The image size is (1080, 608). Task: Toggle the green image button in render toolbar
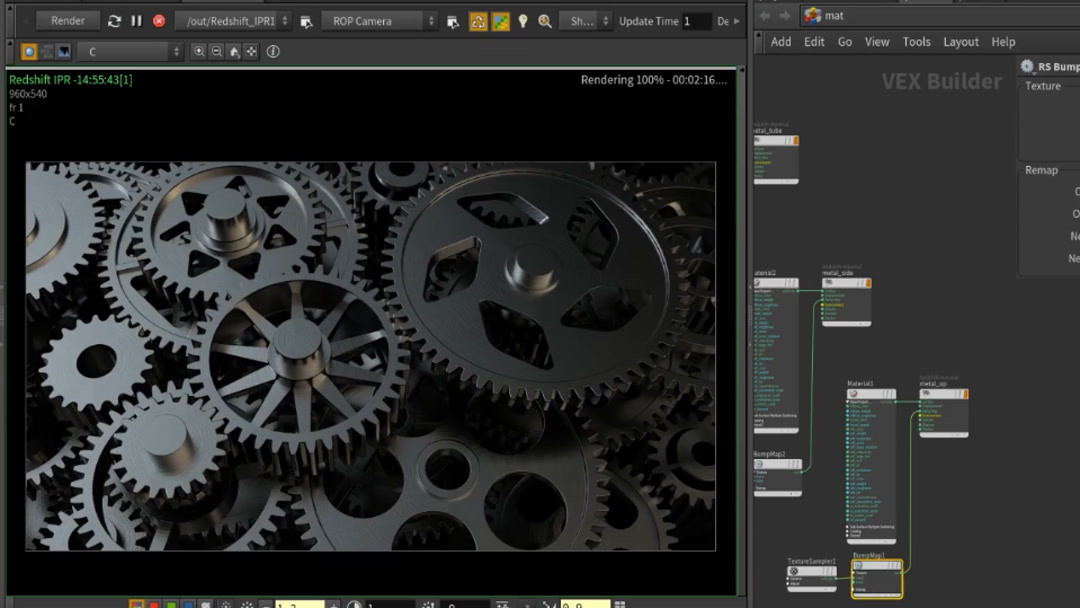pos(500,21)
